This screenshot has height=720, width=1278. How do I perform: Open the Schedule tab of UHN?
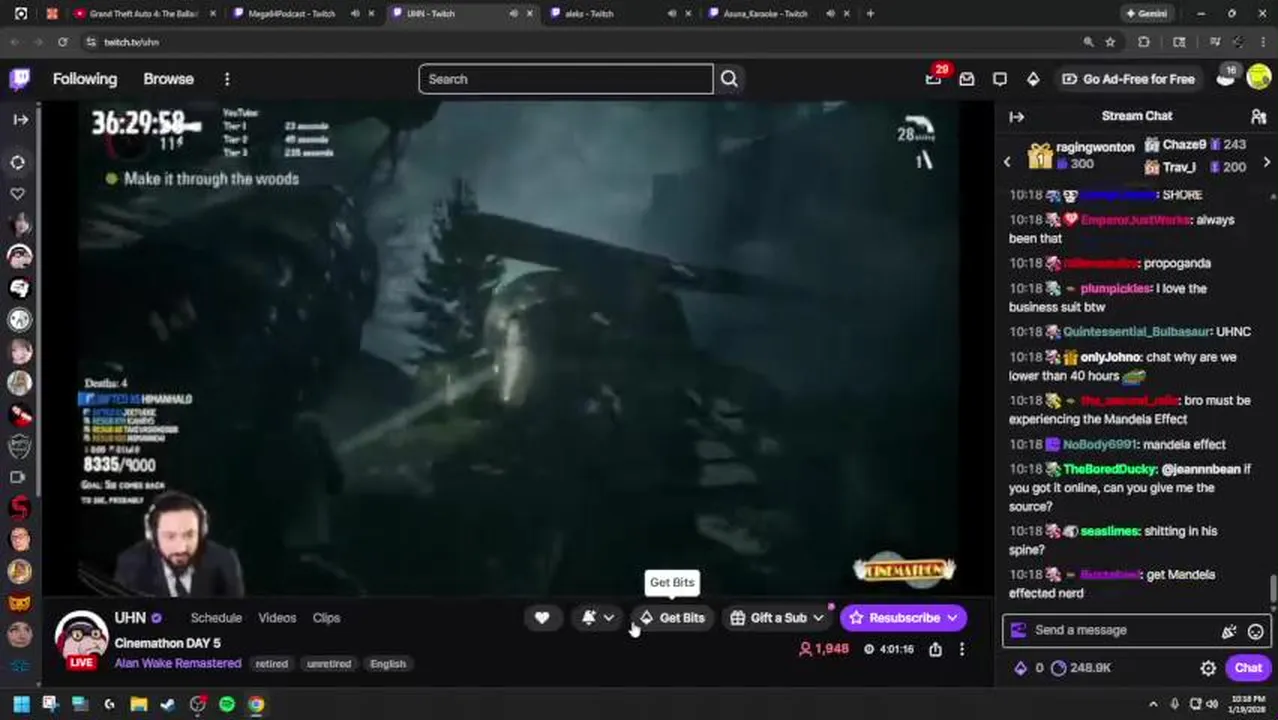[x=216, y=618]
